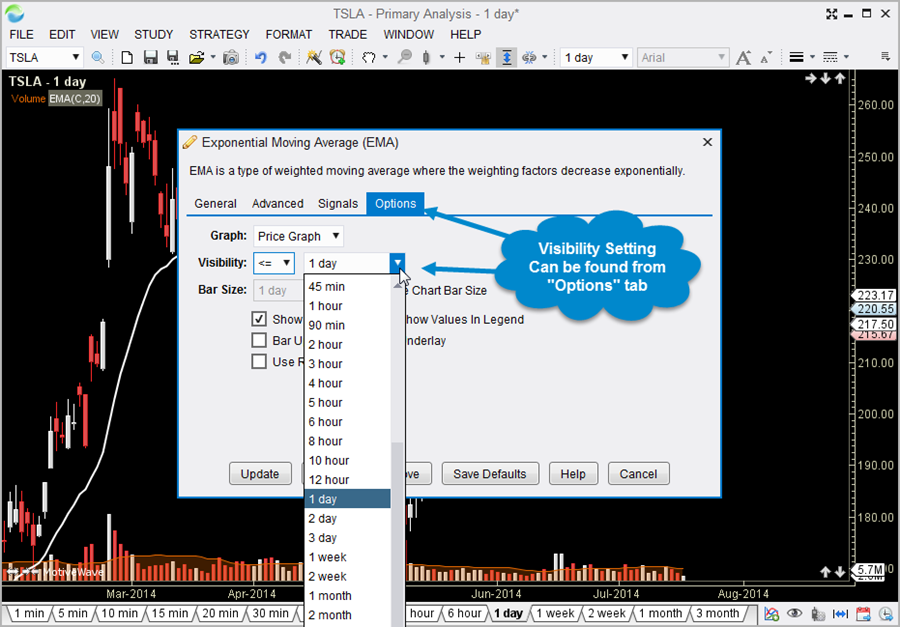Add study with chart plus icon
The height and width of the screenshot is (627, 900).
pyautogui.click(x=771, y=614)
